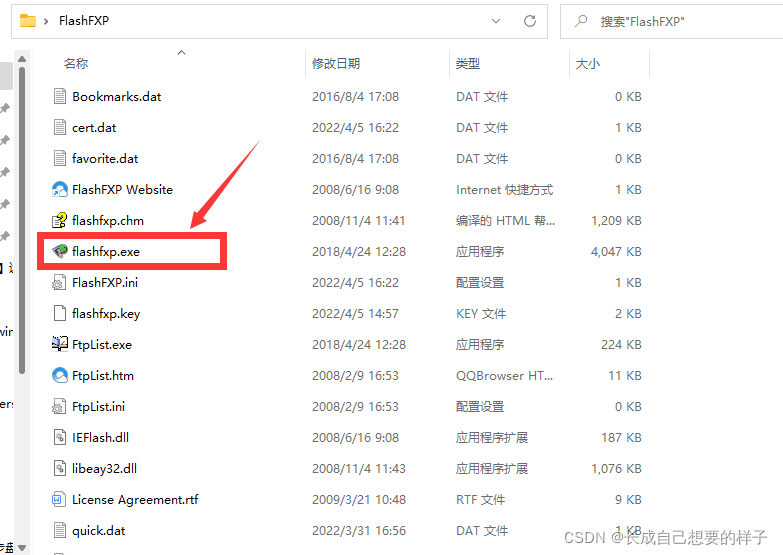Screen dimensions: 783x555
Task: Select the flashfxp.chm file name
Action: click(108, 220)
